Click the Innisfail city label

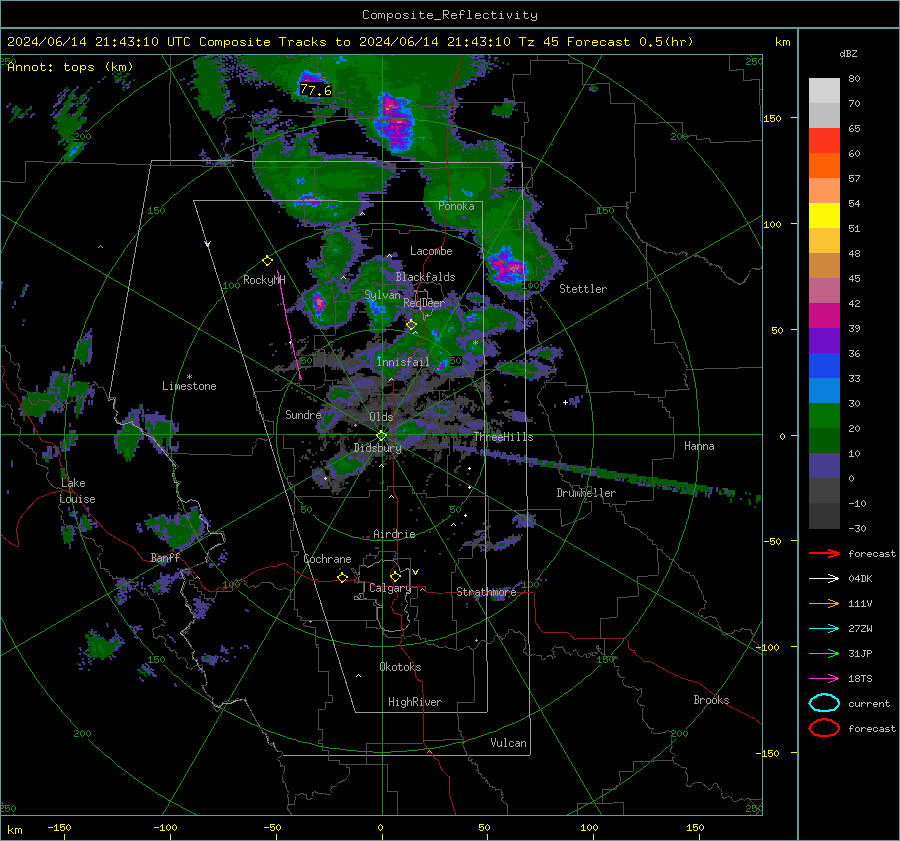click(x=403, y=362)
